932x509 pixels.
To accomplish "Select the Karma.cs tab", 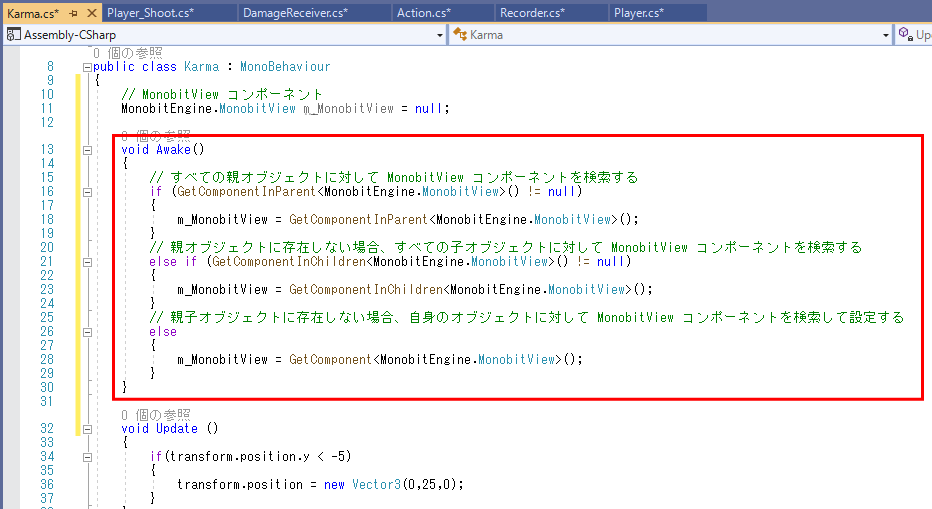I will (x=33, y=13).
